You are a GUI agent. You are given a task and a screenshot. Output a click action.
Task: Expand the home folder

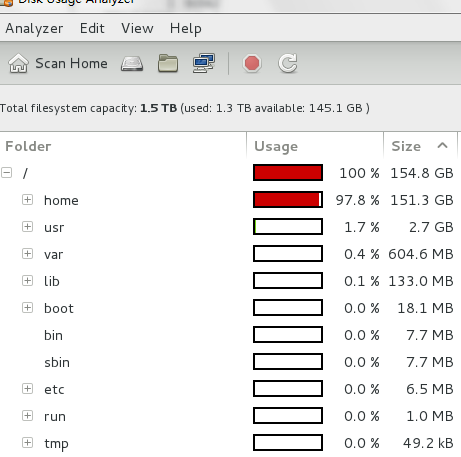tap(27, 200)
